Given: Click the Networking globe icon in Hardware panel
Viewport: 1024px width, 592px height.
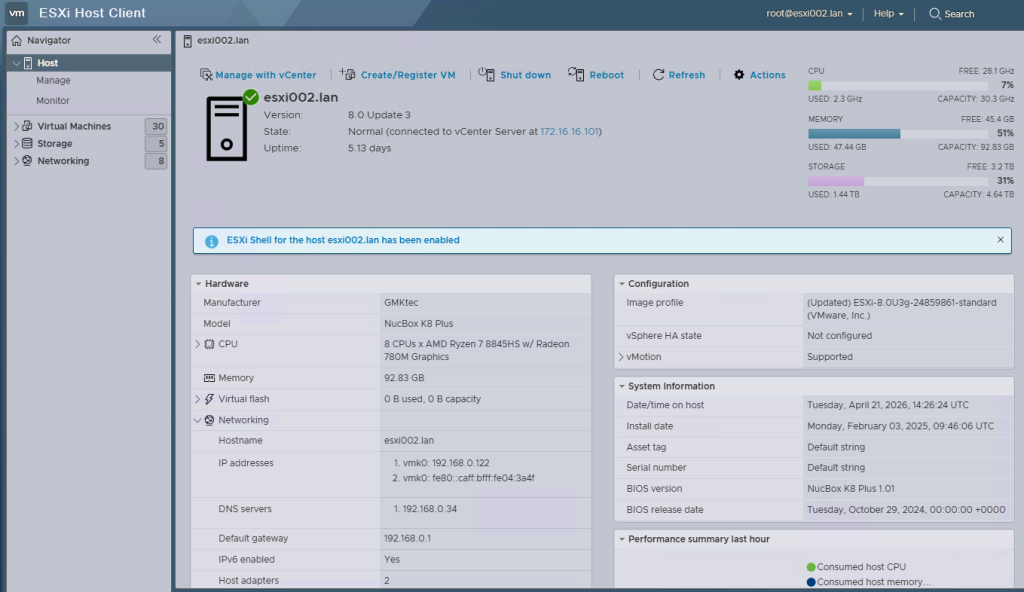Looking at the screenshot, I should (209, 420).
